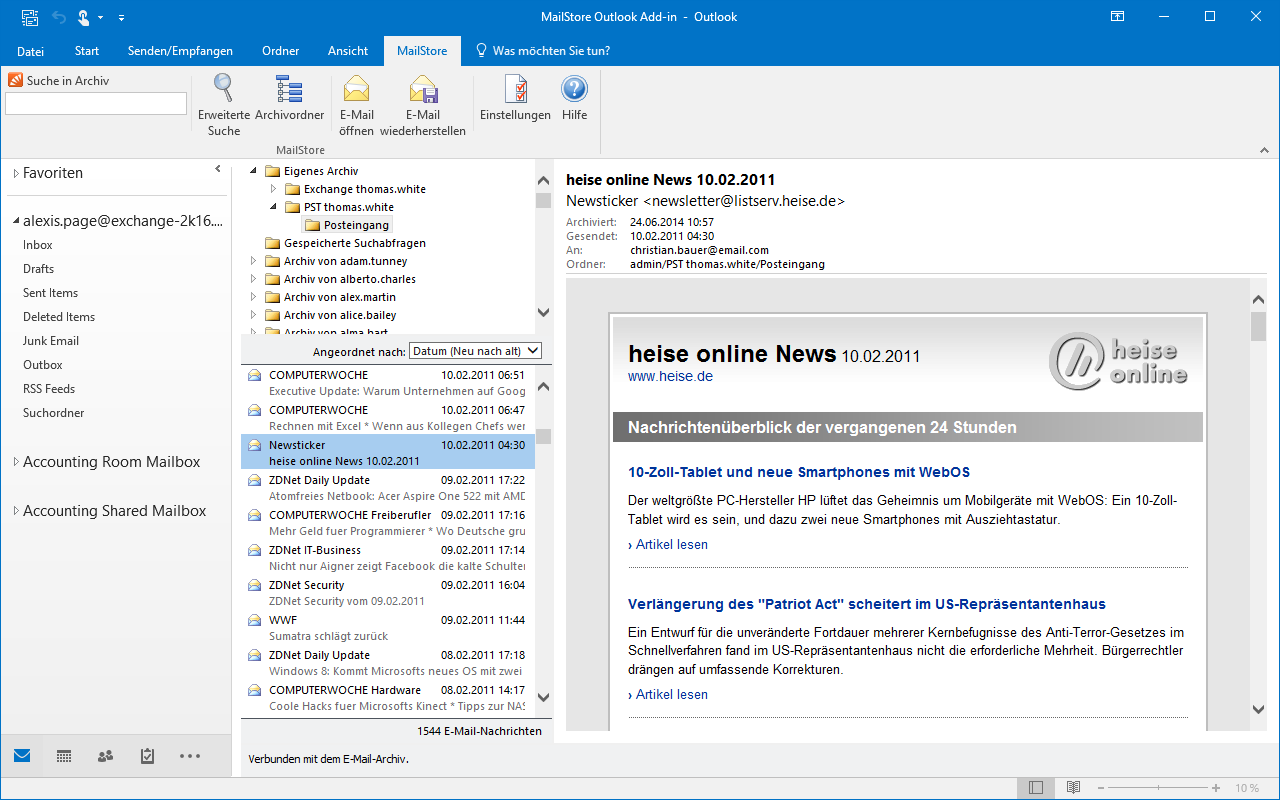1280x800 pixels.
Task: Collapse the Favoriten section
Action: [14, 172]
